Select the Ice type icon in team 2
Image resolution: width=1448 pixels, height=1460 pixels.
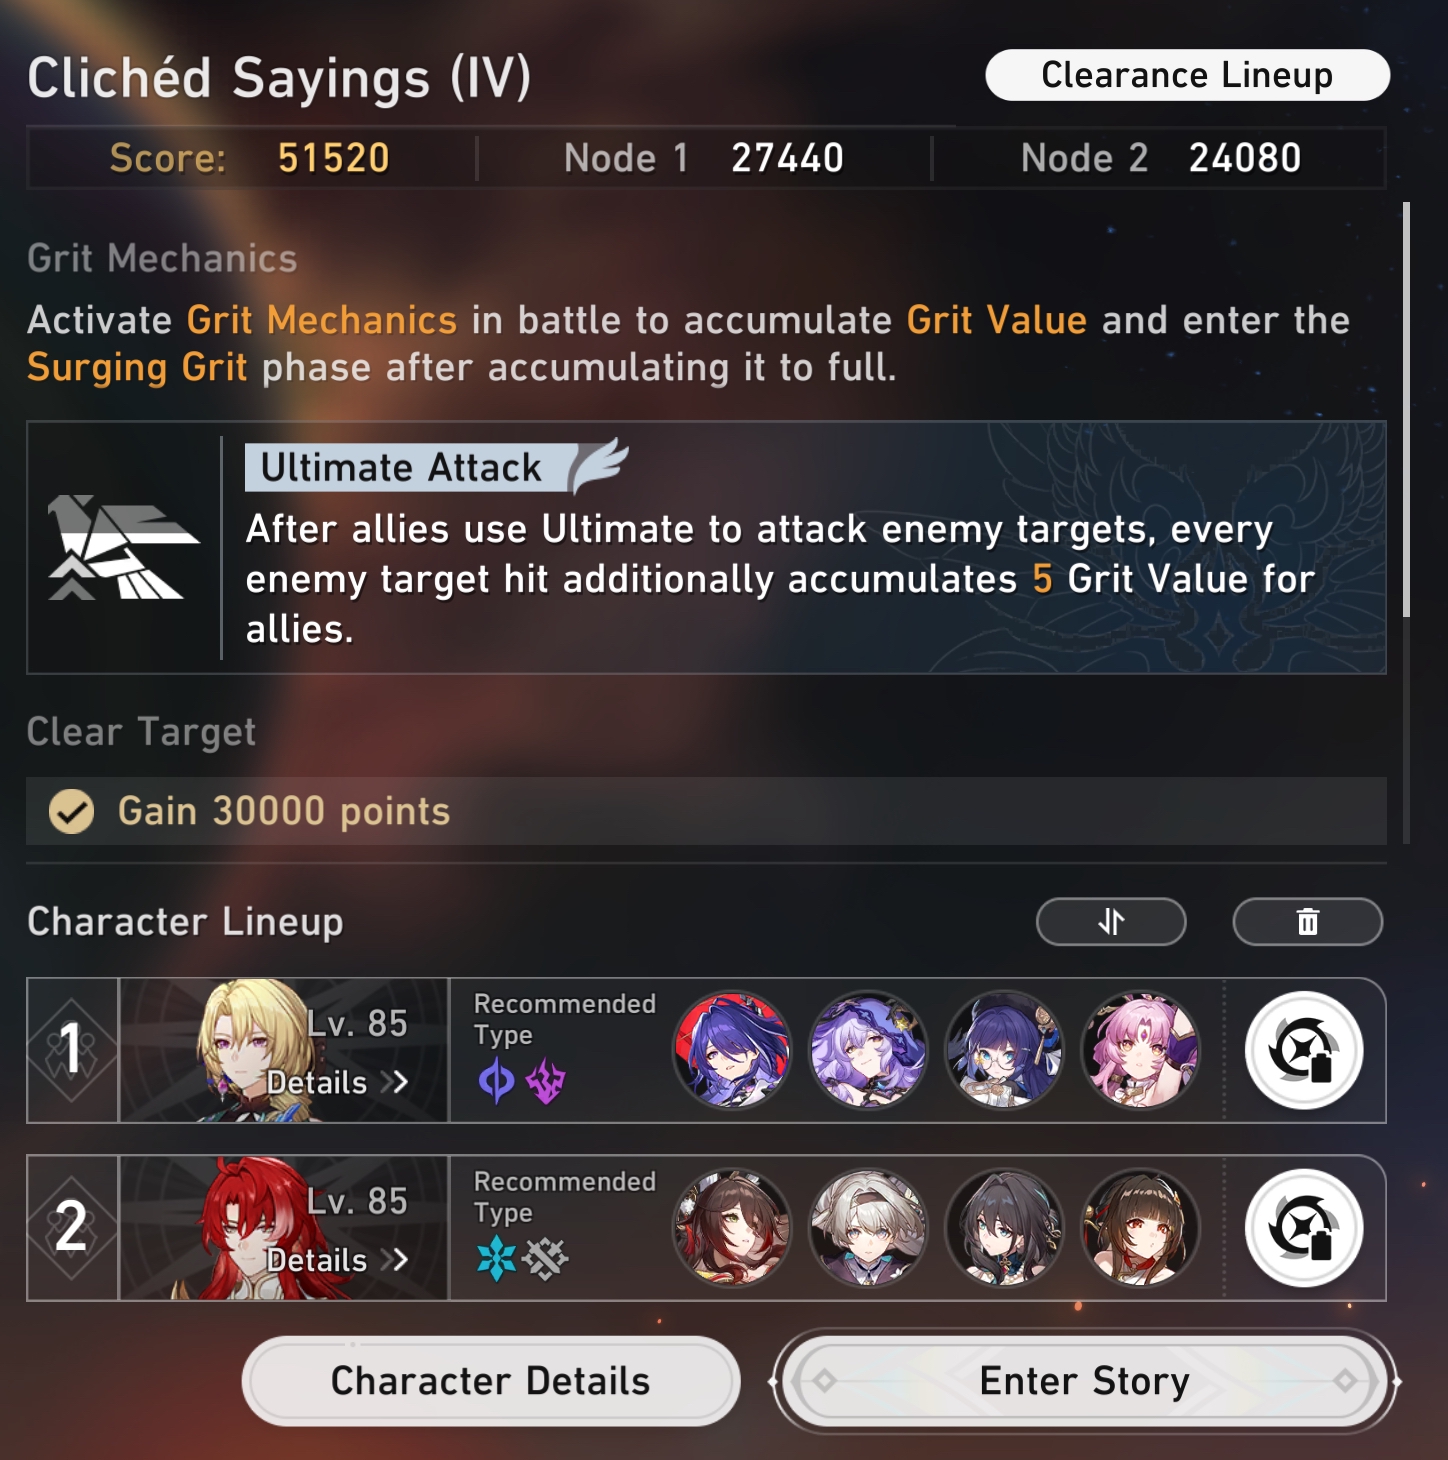tap(496, 1258)
